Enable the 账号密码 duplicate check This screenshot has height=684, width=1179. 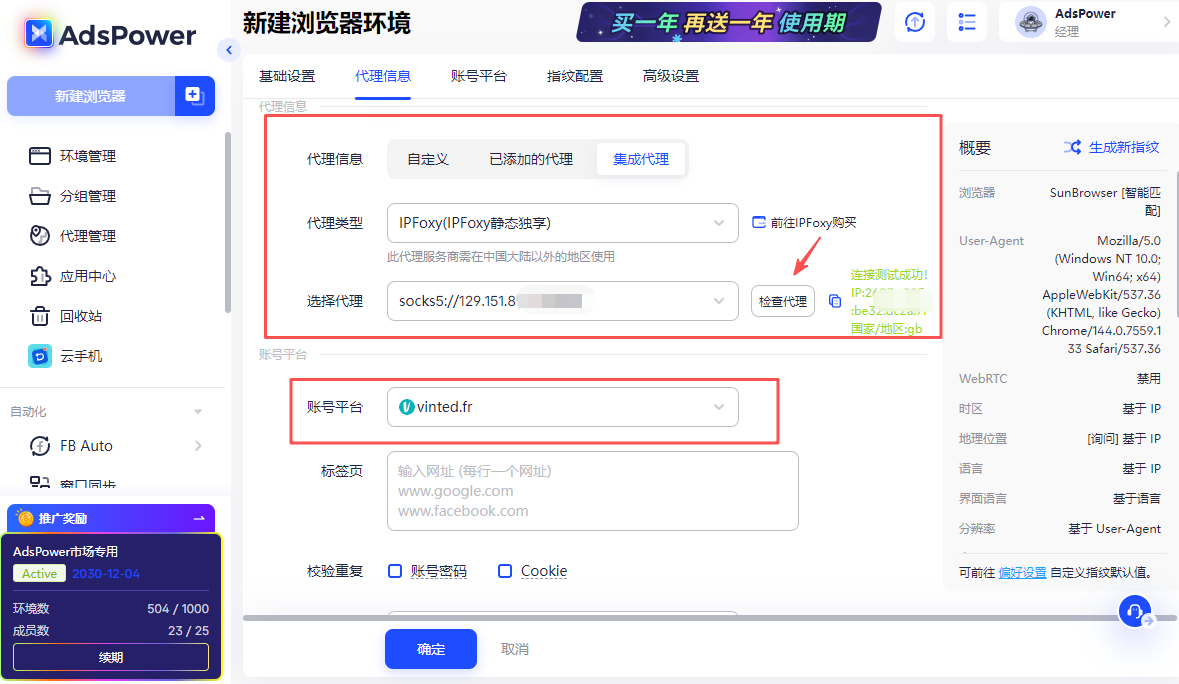[395, 570]
